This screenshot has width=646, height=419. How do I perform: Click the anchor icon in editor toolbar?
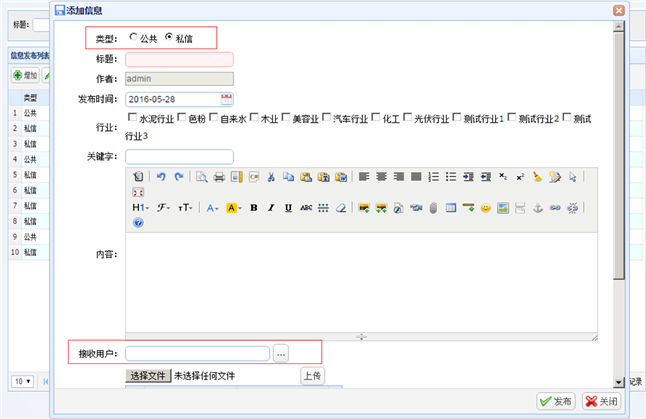(x=537, y=208)
